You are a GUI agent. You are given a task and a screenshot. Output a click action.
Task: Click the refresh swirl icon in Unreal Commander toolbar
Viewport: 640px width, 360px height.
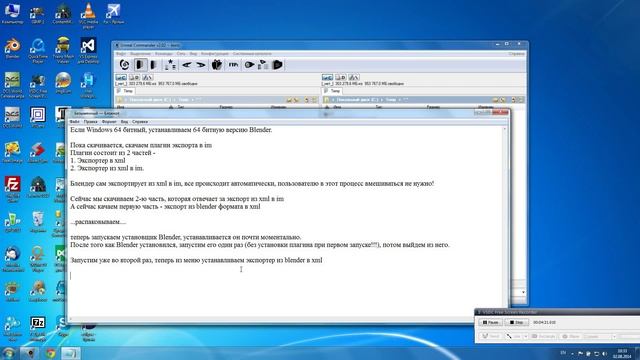(124, 64)
